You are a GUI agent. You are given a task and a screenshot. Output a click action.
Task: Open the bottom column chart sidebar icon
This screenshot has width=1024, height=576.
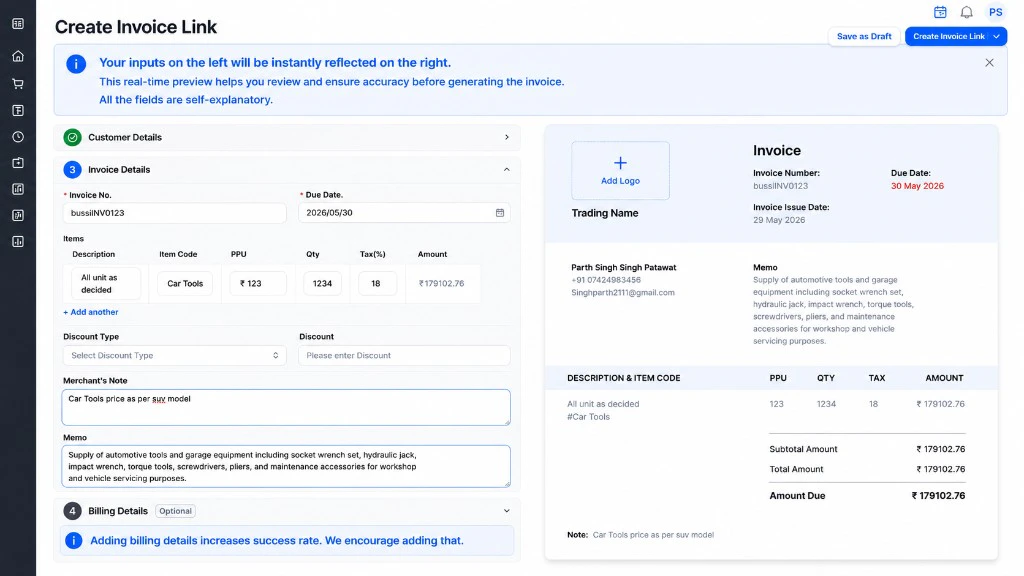coord(18,242)
